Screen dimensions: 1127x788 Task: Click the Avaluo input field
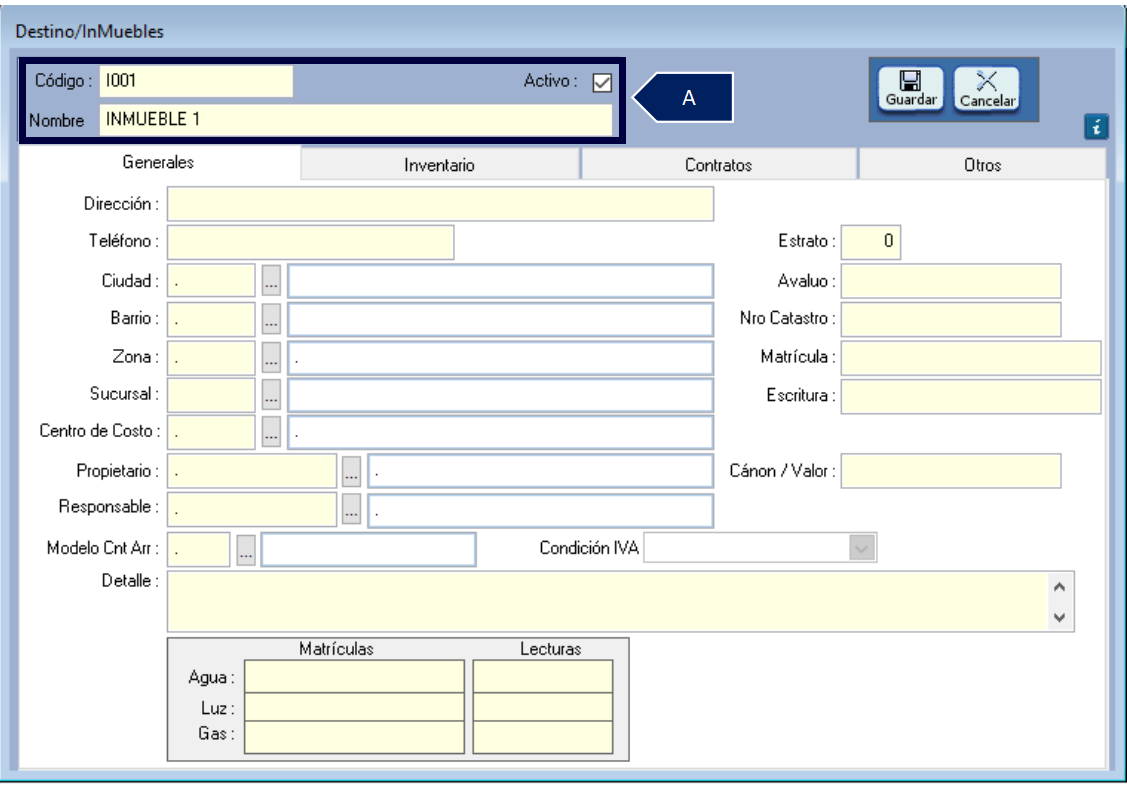pos(951,280)
